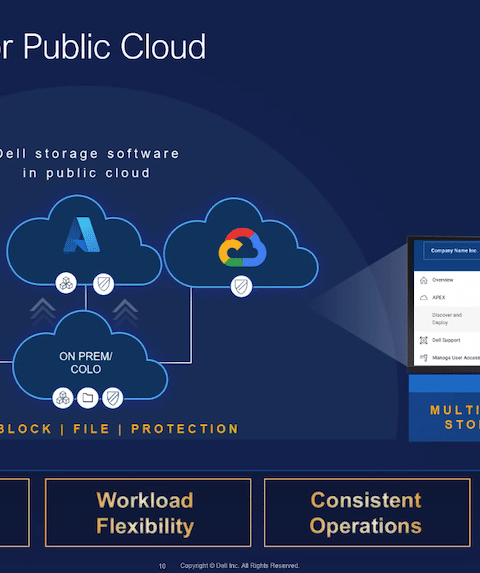Click upward arrows right of the Azure connector line
The height and width of the screenshot is (573, 480).
[125, 313]
